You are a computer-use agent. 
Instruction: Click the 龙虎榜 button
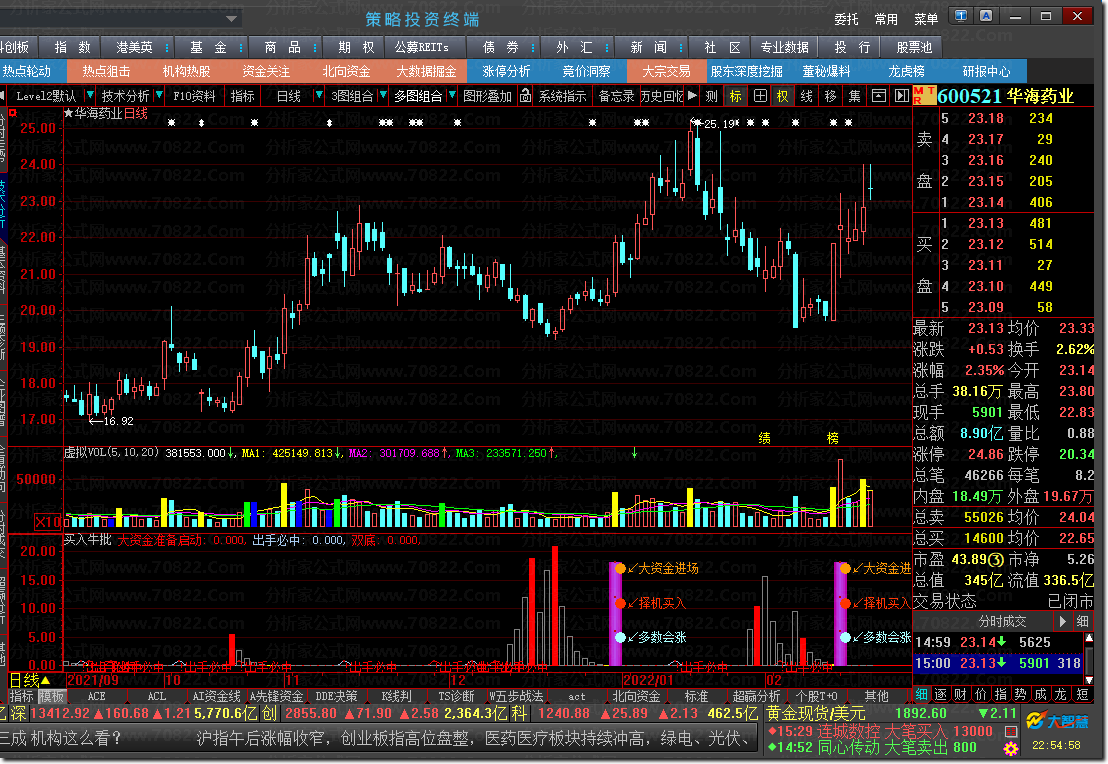click(x=906, y=71)
